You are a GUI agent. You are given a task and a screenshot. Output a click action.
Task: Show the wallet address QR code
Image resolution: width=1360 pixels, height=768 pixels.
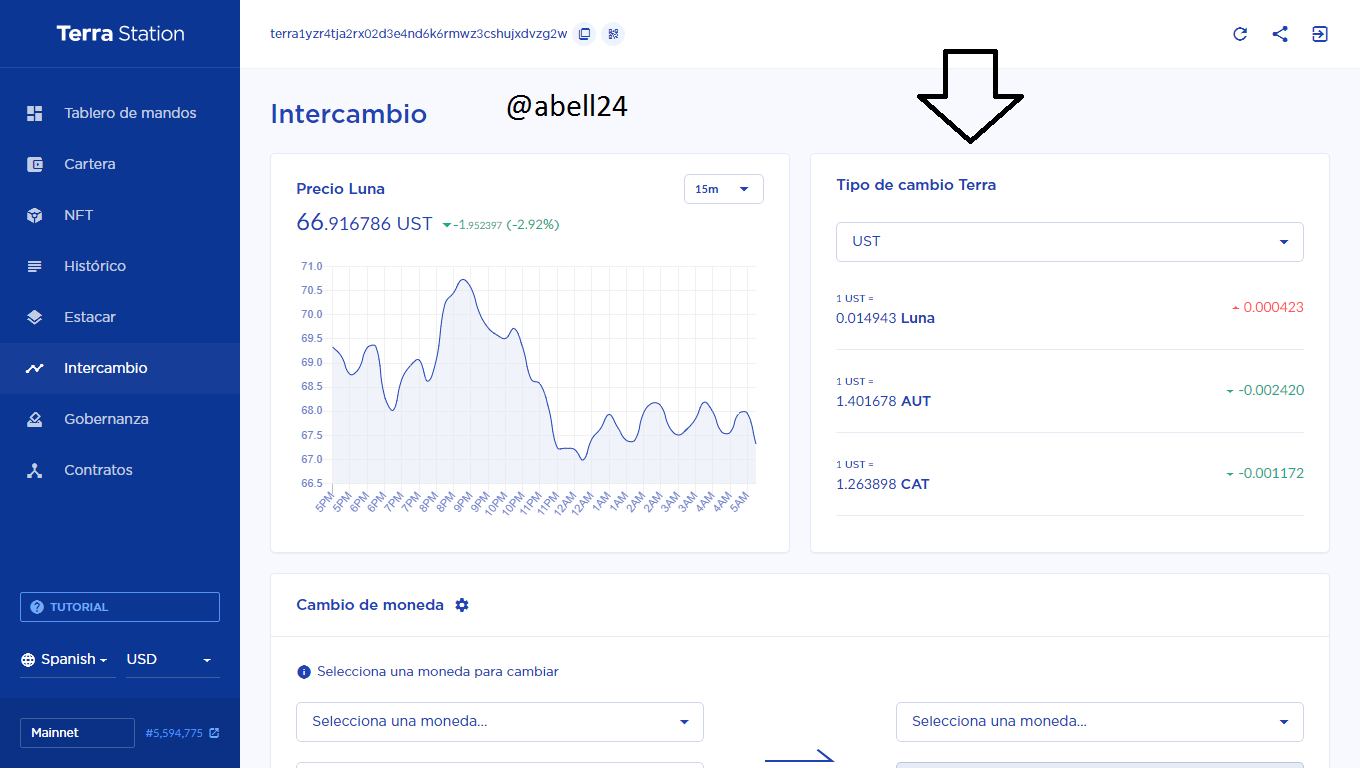coord(614,34)
